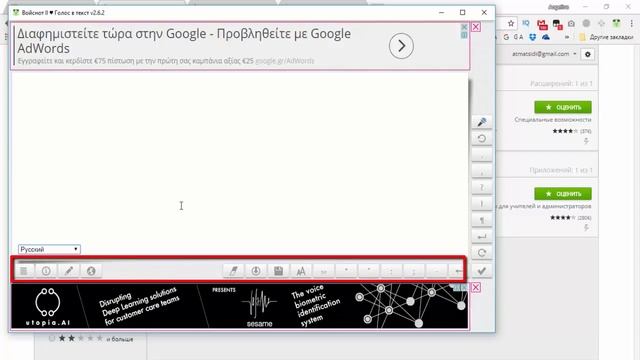Open the info circle icon in bottom toolbar

pos(46,271)
